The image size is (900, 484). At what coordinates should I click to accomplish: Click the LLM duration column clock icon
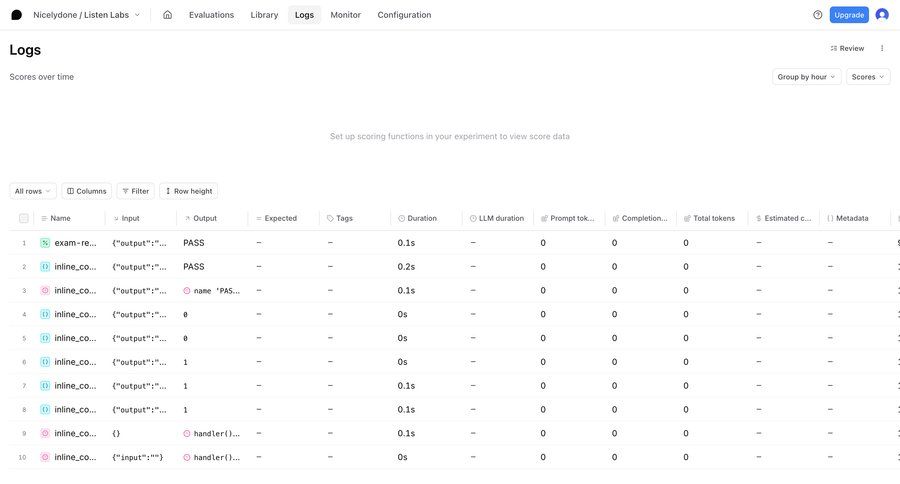tap(473, 218)
